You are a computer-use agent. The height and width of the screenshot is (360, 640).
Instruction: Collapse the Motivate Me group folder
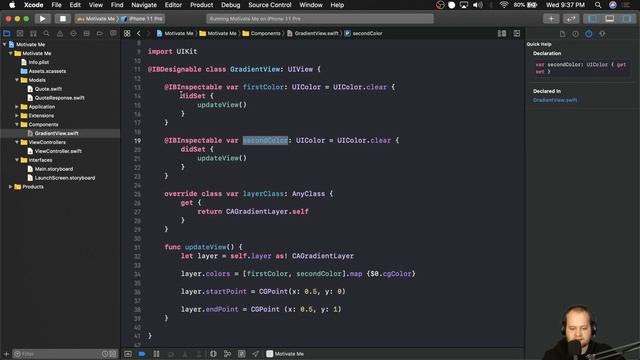(x=11, y=53)
